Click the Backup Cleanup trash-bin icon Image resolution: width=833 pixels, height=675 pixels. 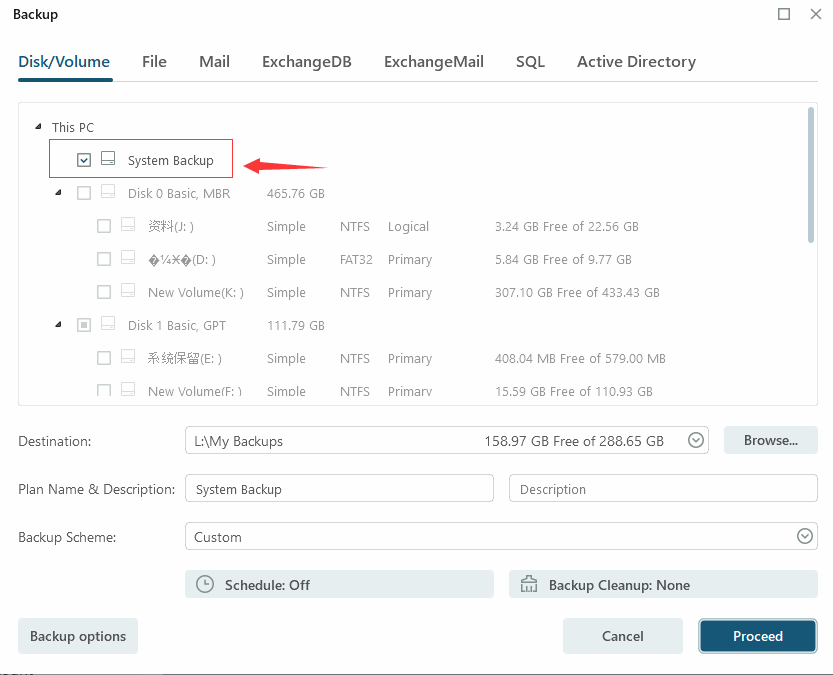pos(529,585)
